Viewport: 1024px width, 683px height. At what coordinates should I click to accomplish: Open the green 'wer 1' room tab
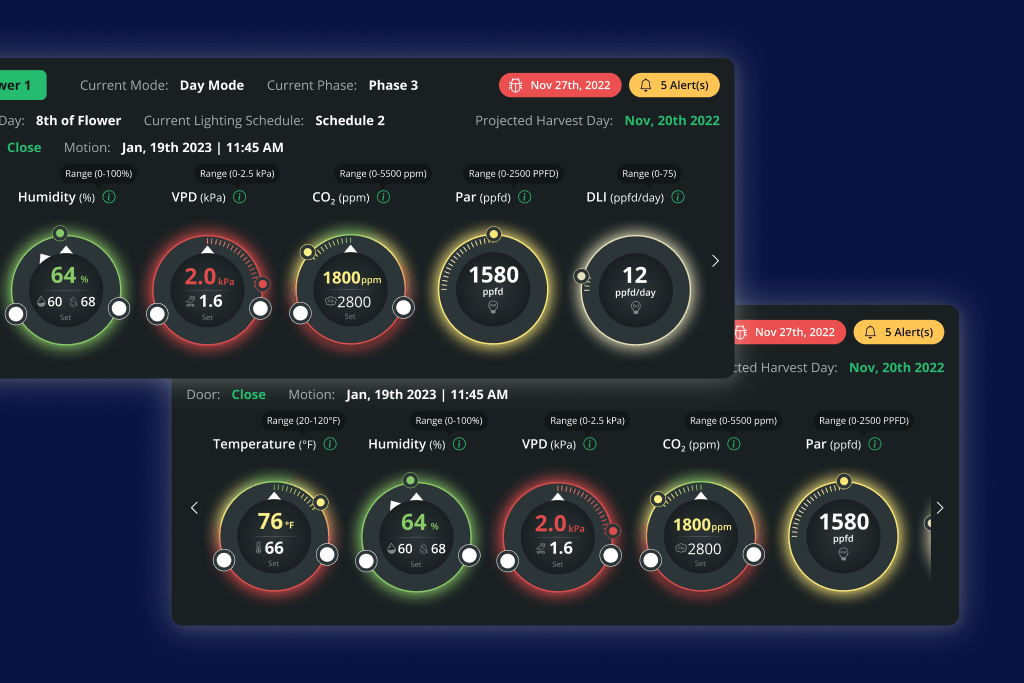click(x=23, y=85)
